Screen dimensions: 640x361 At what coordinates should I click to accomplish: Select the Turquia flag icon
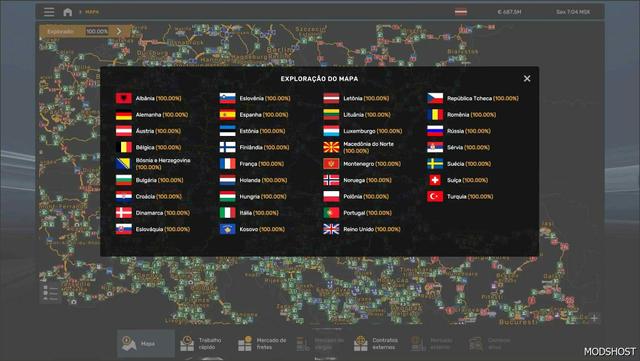click(x=435, y=196)
